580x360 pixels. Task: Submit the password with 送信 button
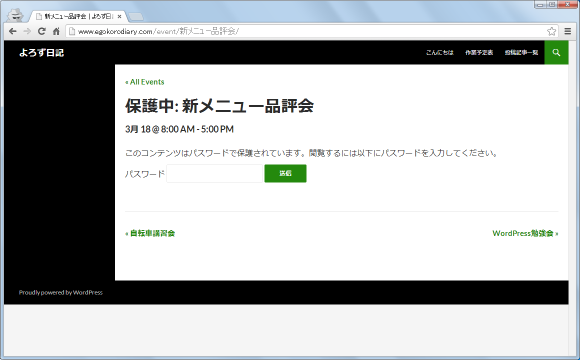coord(285,174)
